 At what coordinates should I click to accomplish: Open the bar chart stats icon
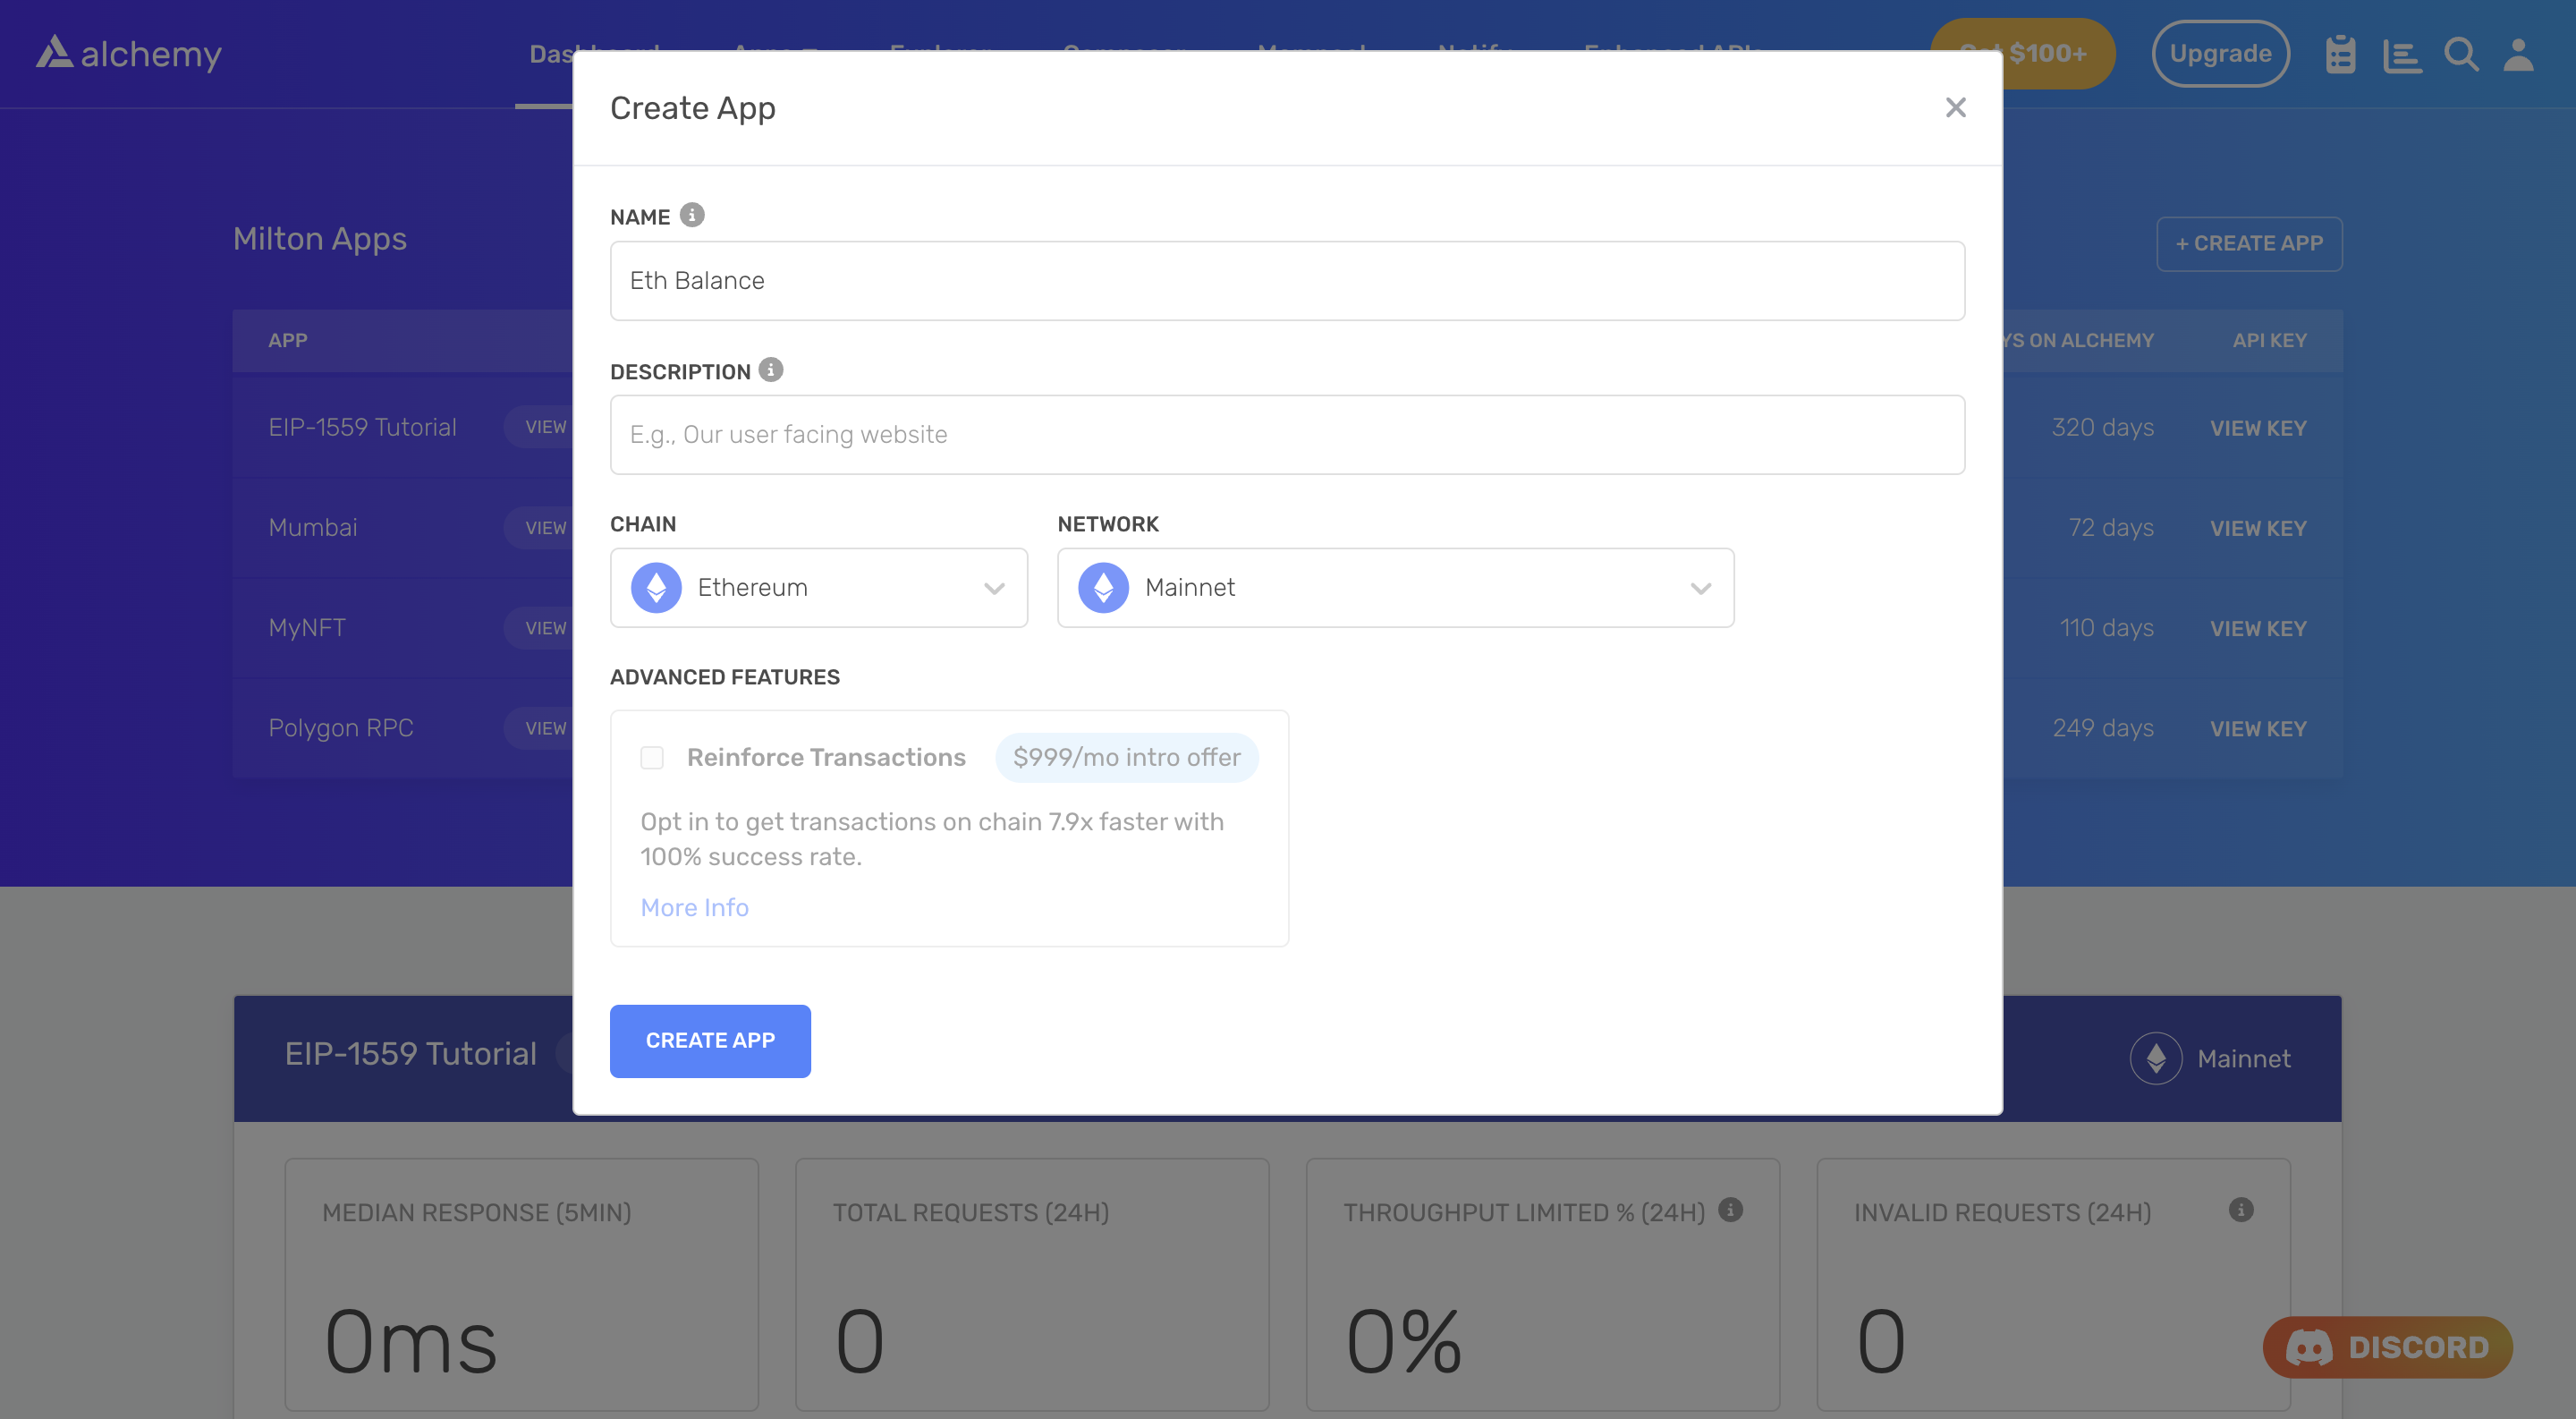pyautogui.click(x=2401, y=54)
